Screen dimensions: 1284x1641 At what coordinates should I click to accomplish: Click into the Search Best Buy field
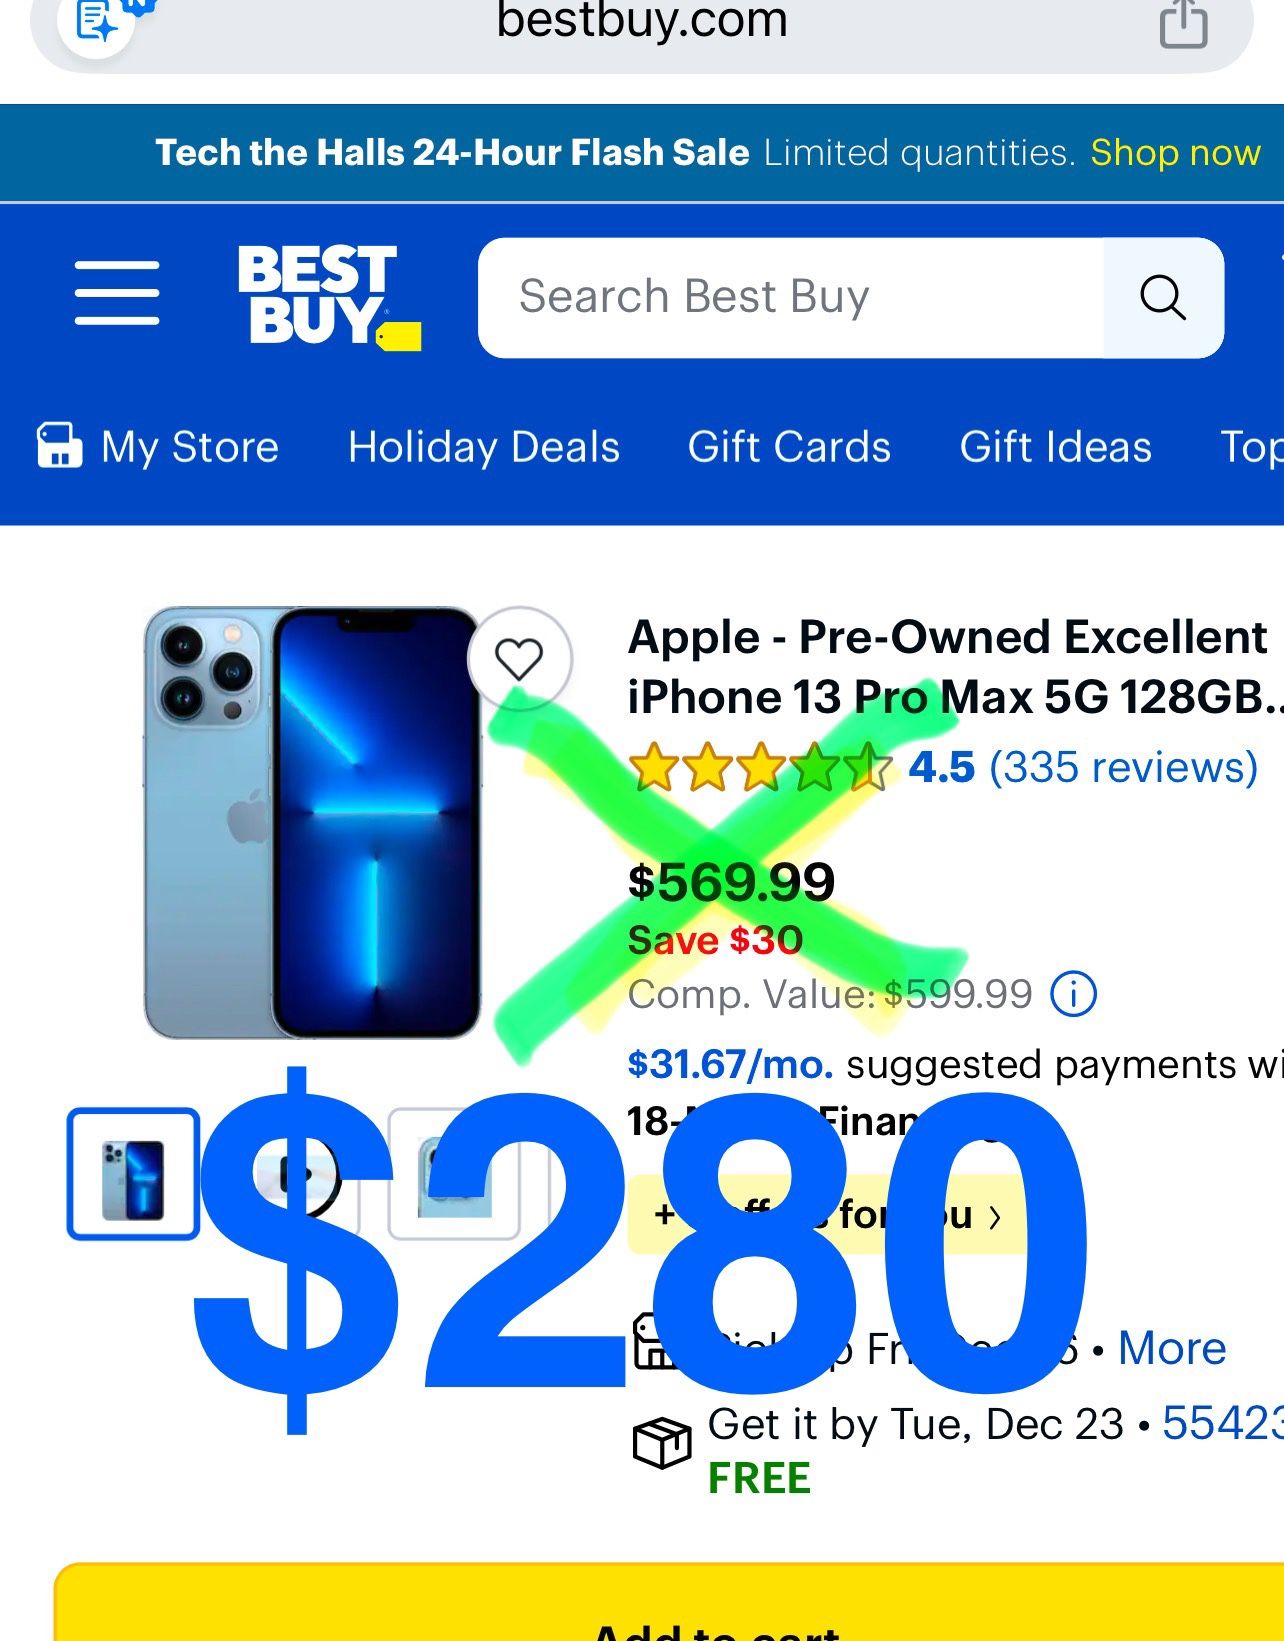(791, 297)
